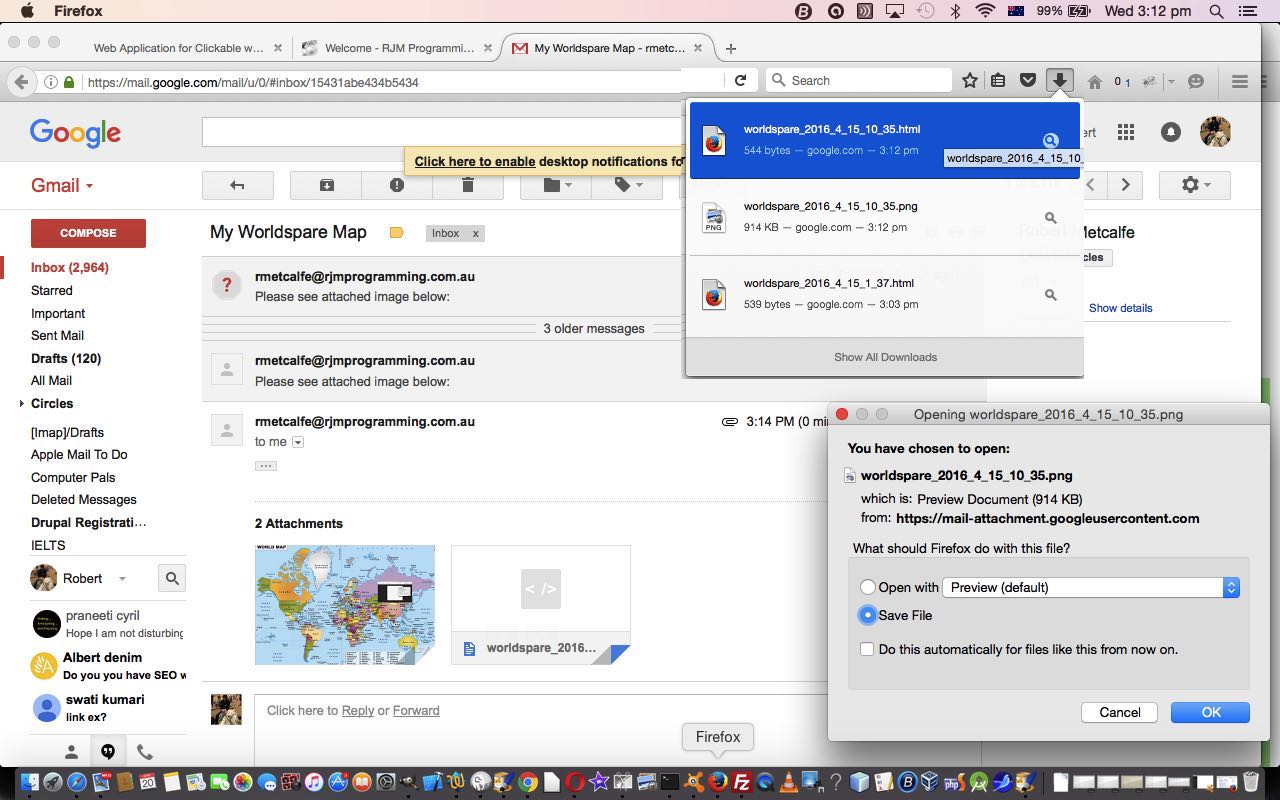This screenshot has height=800, width=1280.
Task: Click the Forward link
Action: [416, 710]
